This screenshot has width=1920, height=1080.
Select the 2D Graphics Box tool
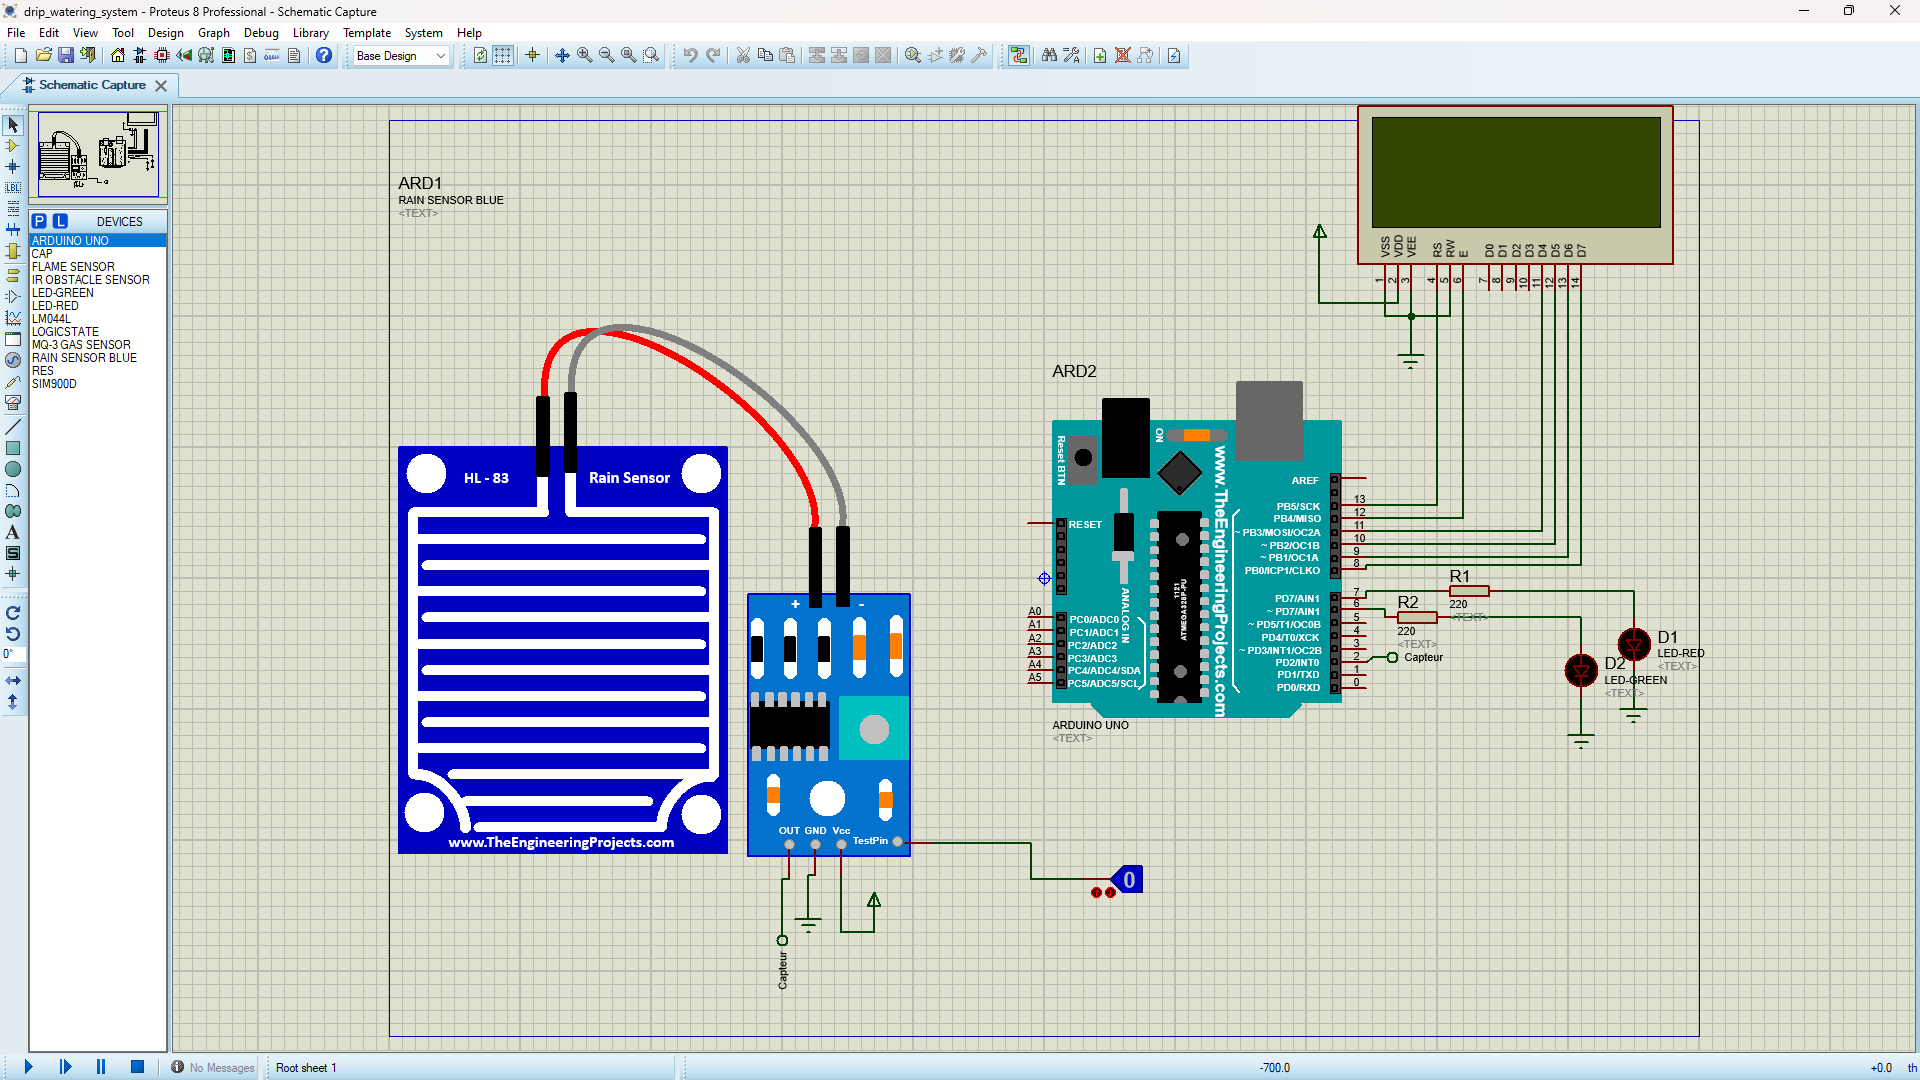coord(13,448)
